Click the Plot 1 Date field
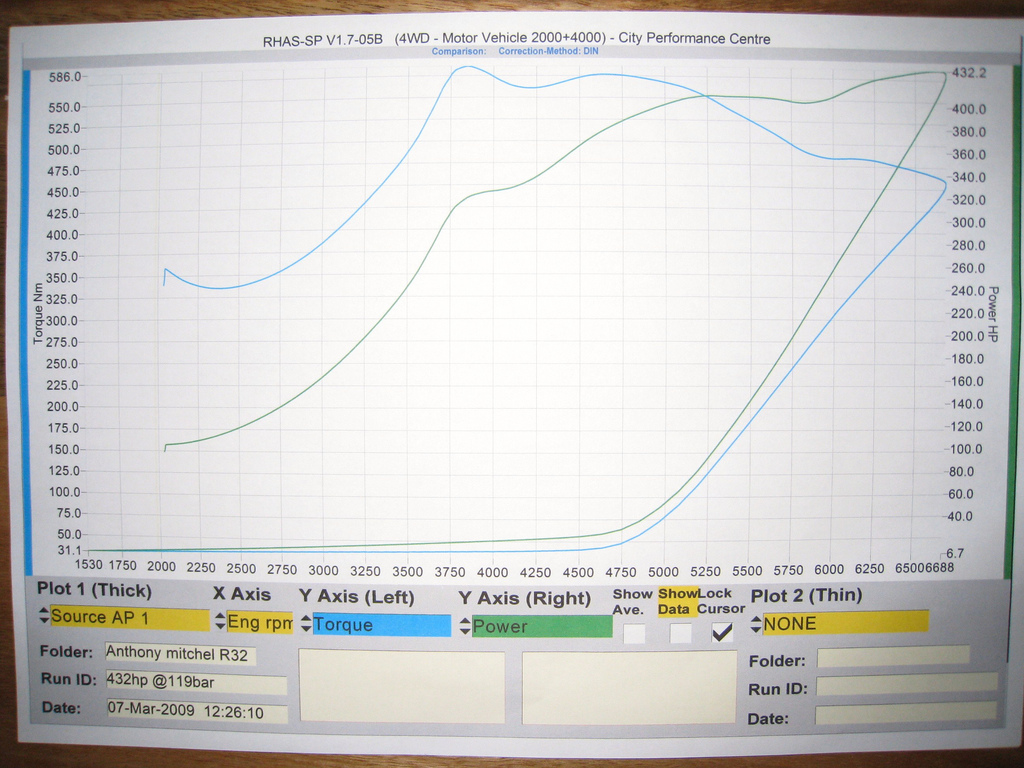Viewport: 1024px width, 768px height. (197, 713)
